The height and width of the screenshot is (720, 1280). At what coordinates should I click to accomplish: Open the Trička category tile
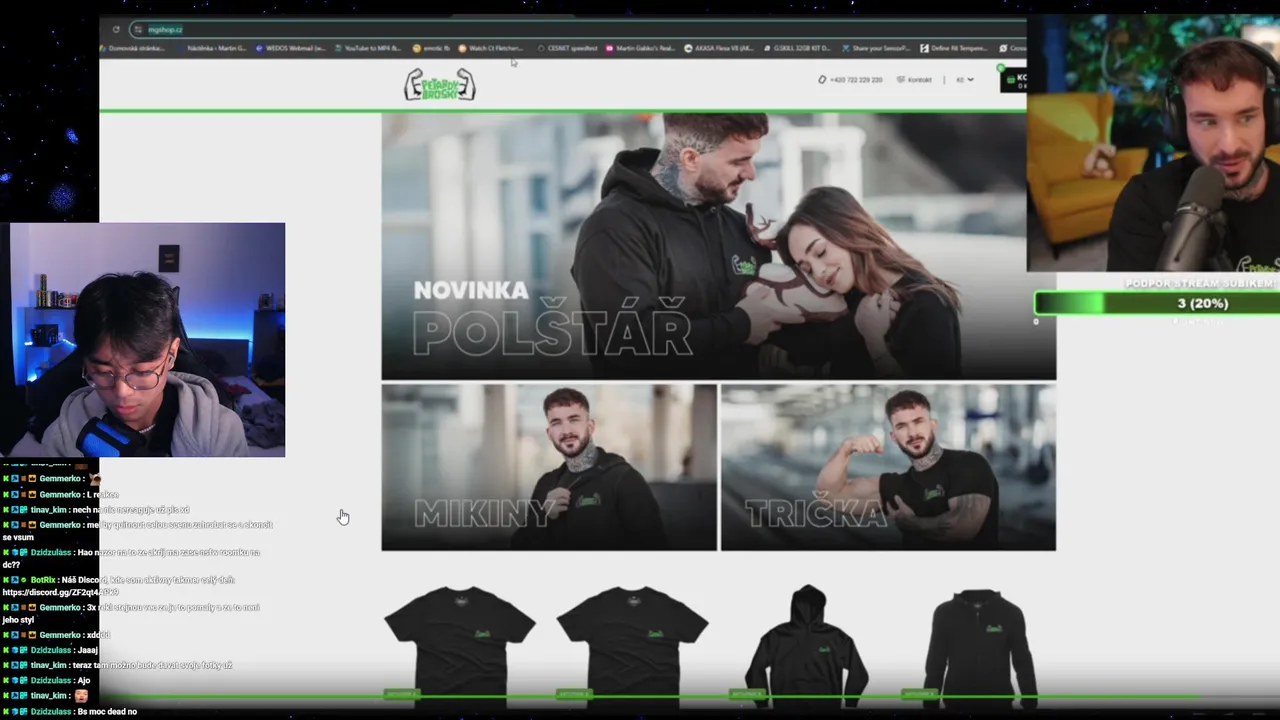888,467
